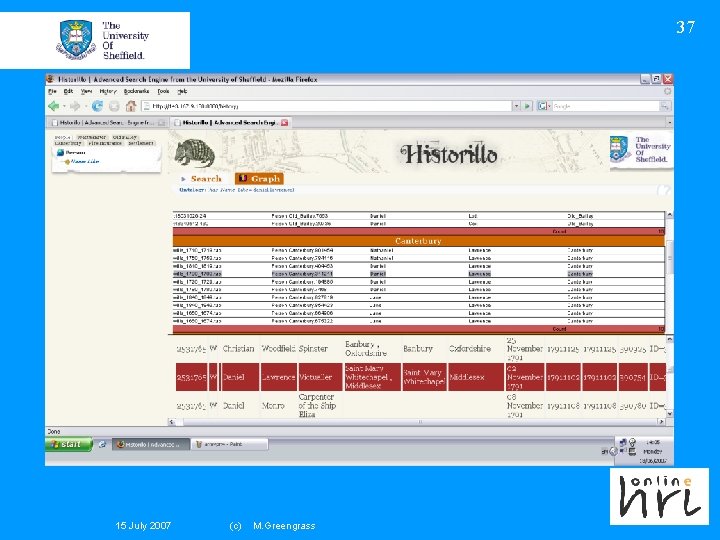The image size is (720, 540).
Task: Click the orange Graph button
Action: (259, 179)
